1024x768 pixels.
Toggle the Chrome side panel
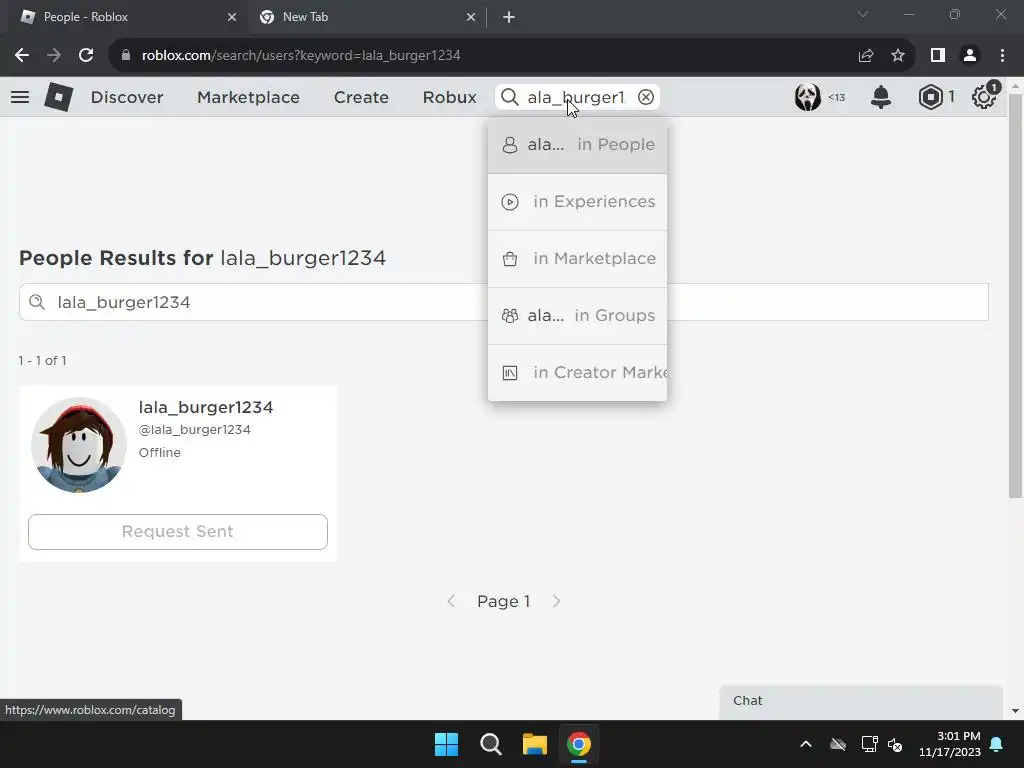click(938, 56)
